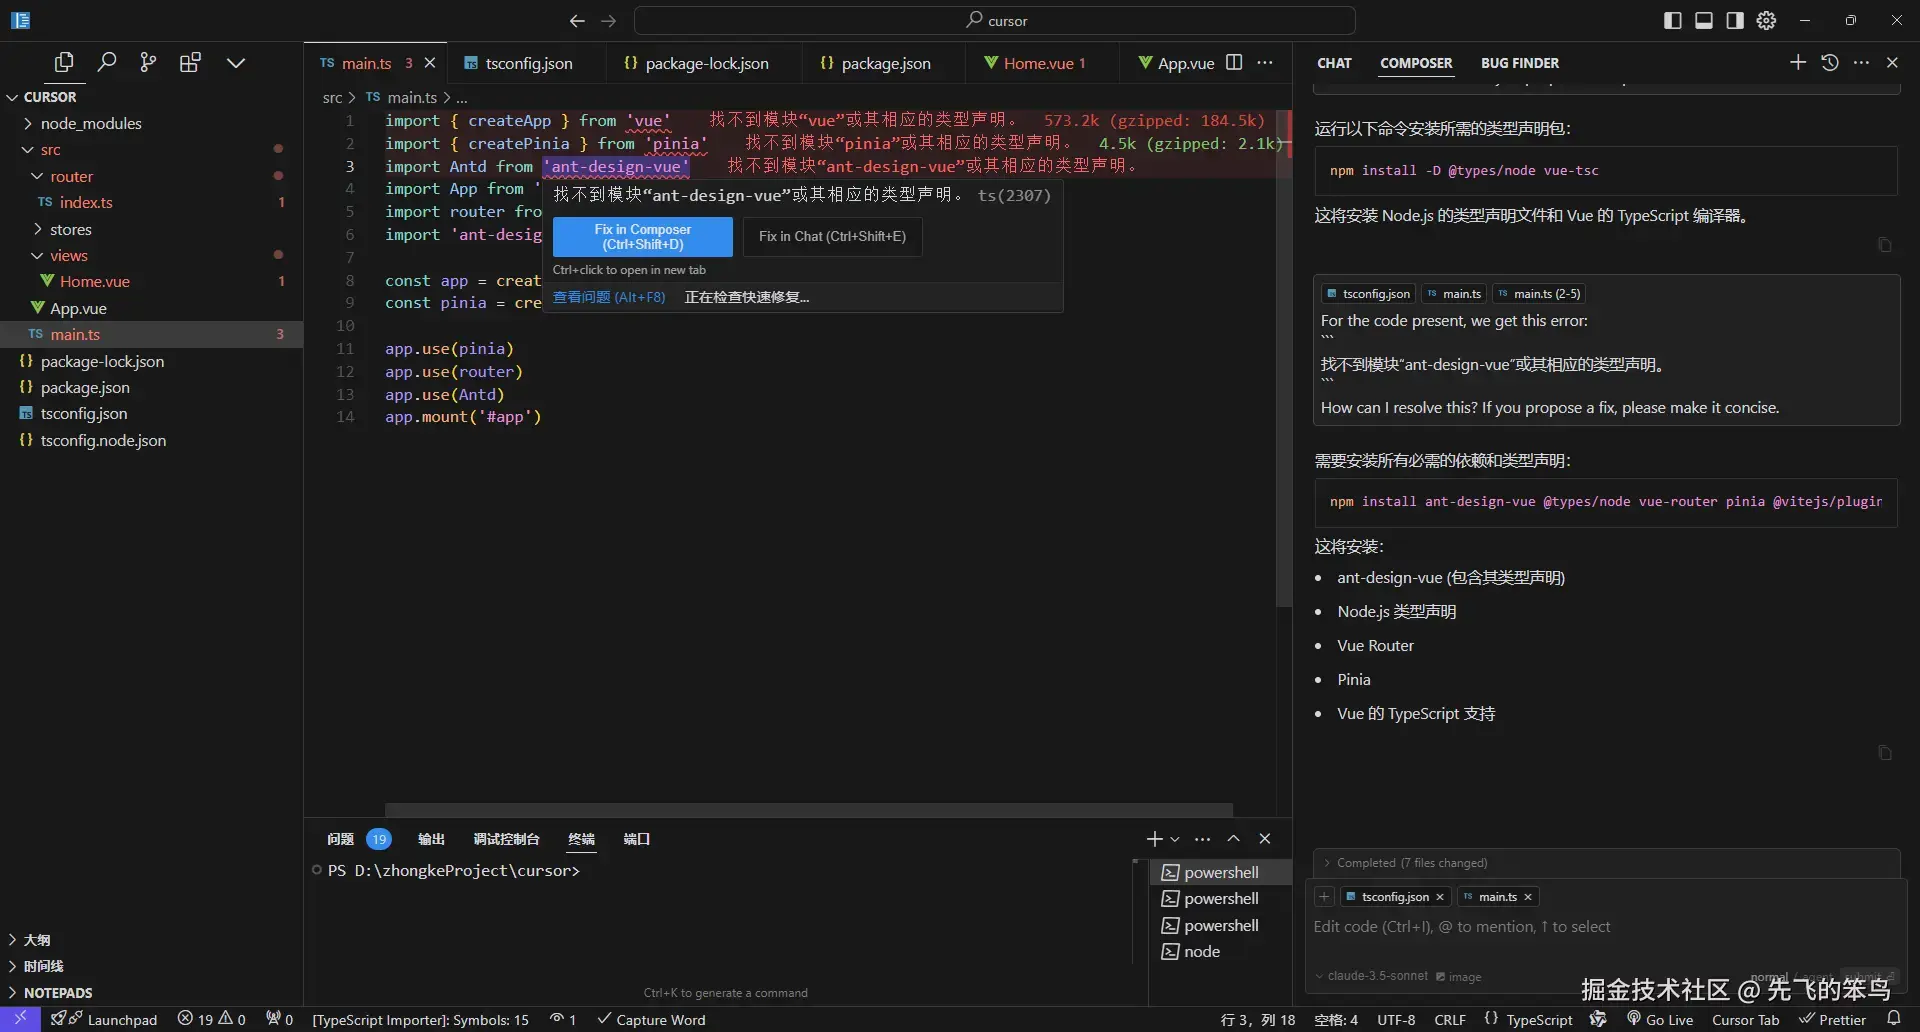Copy the first response with copy icon
Screen dimensions: 1920x1032
1884,245
